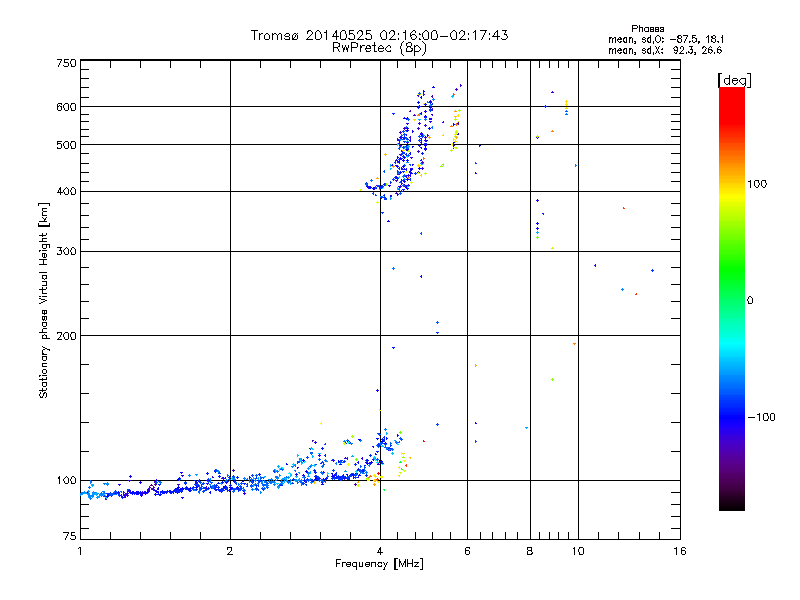The image size is (800, 600).
Task: Click the Stationary phase Virtual Height axis label
Action: click(44, 300)
